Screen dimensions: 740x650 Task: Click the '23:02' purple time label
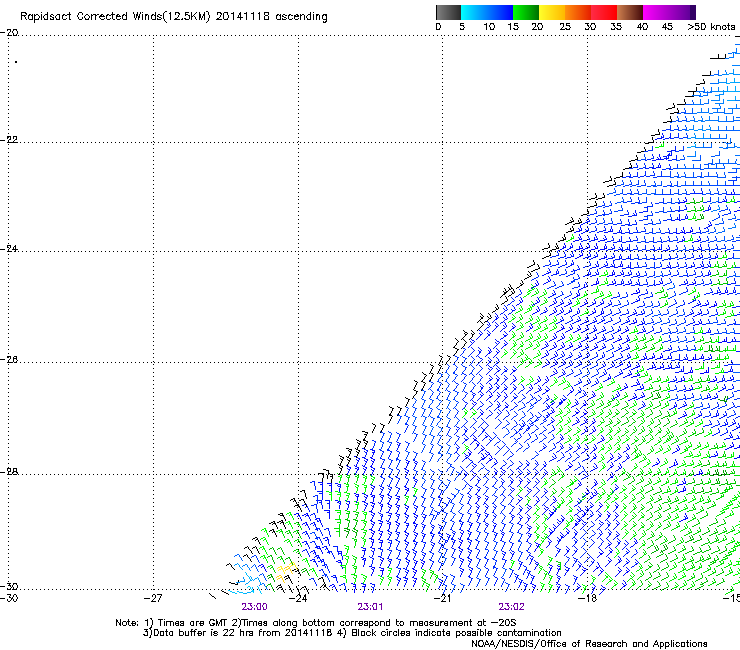coord(511,607)
